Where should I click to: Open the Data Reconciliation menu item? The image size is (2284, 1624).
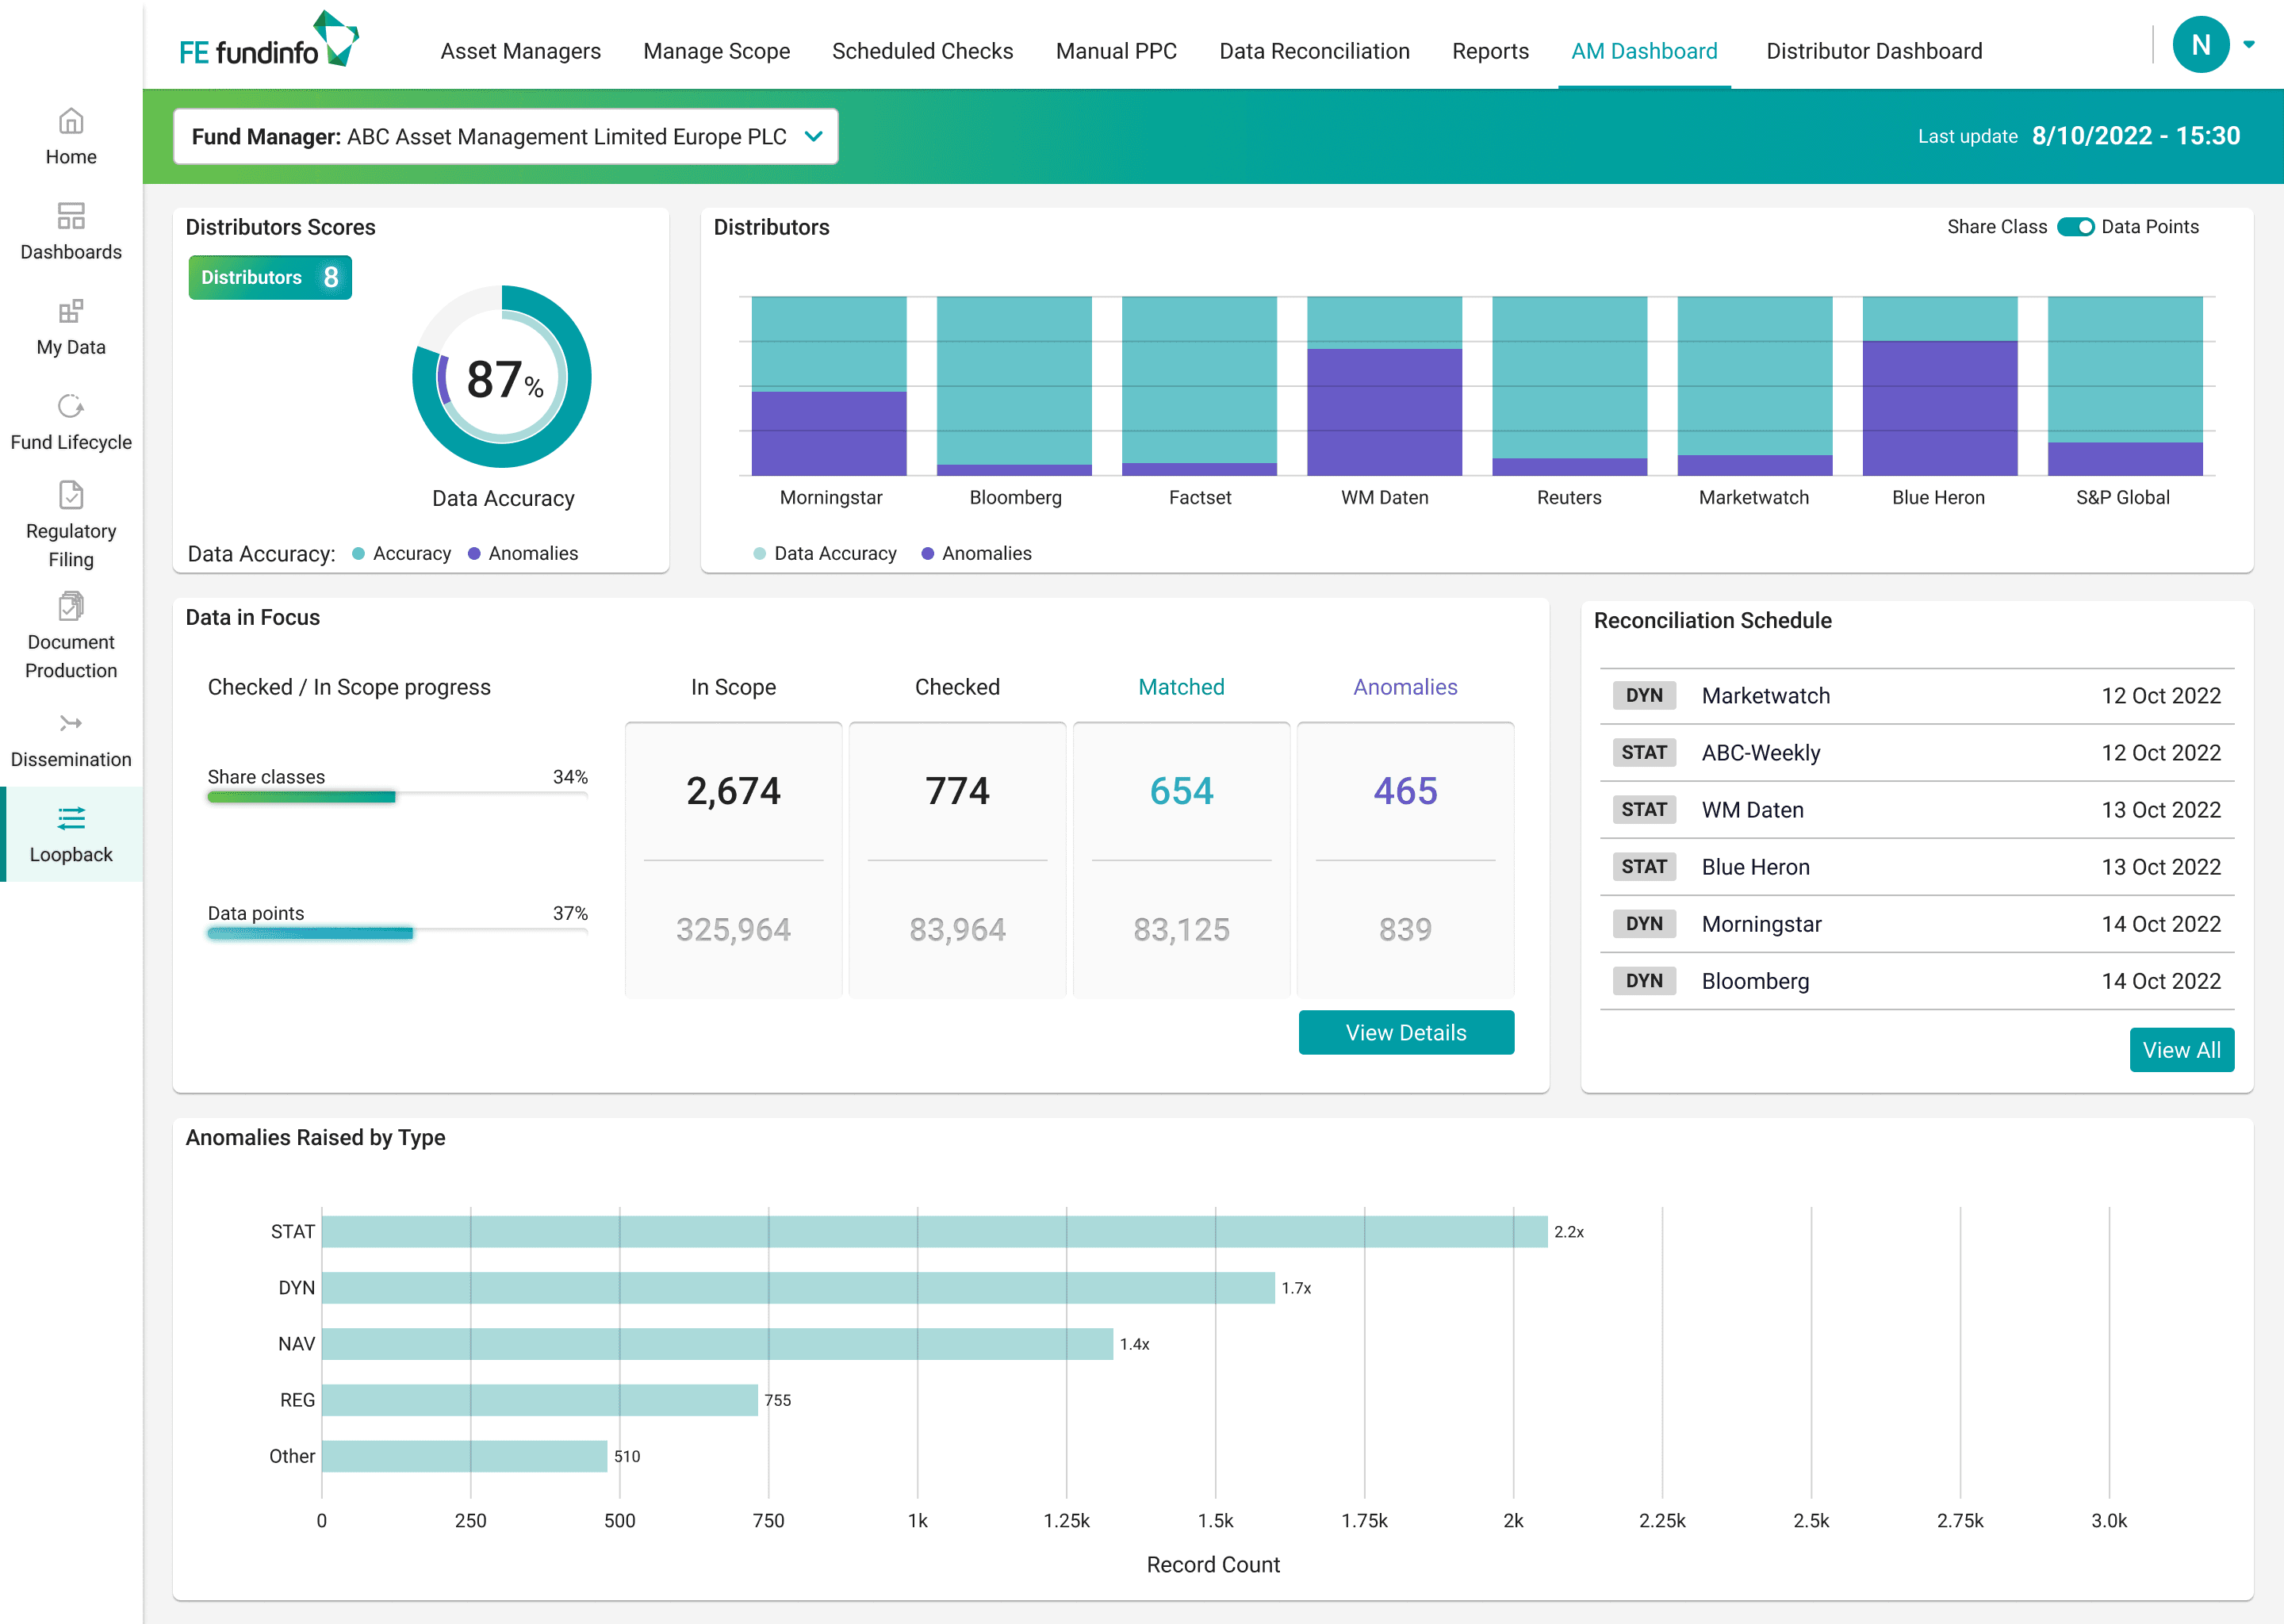1314,51
